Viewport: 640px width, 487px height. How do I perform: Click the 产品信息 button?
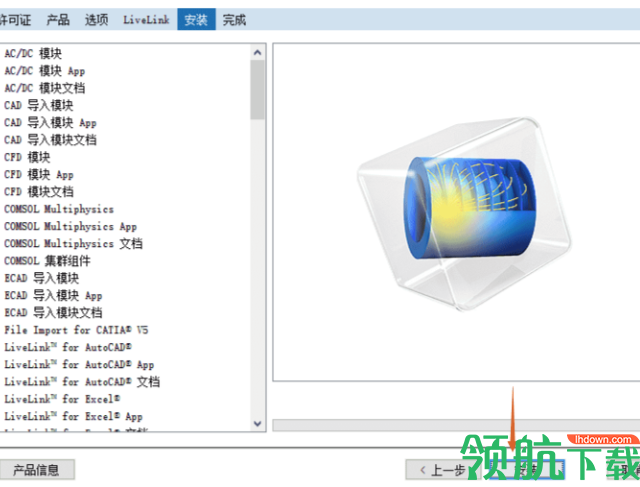[36, 470]
